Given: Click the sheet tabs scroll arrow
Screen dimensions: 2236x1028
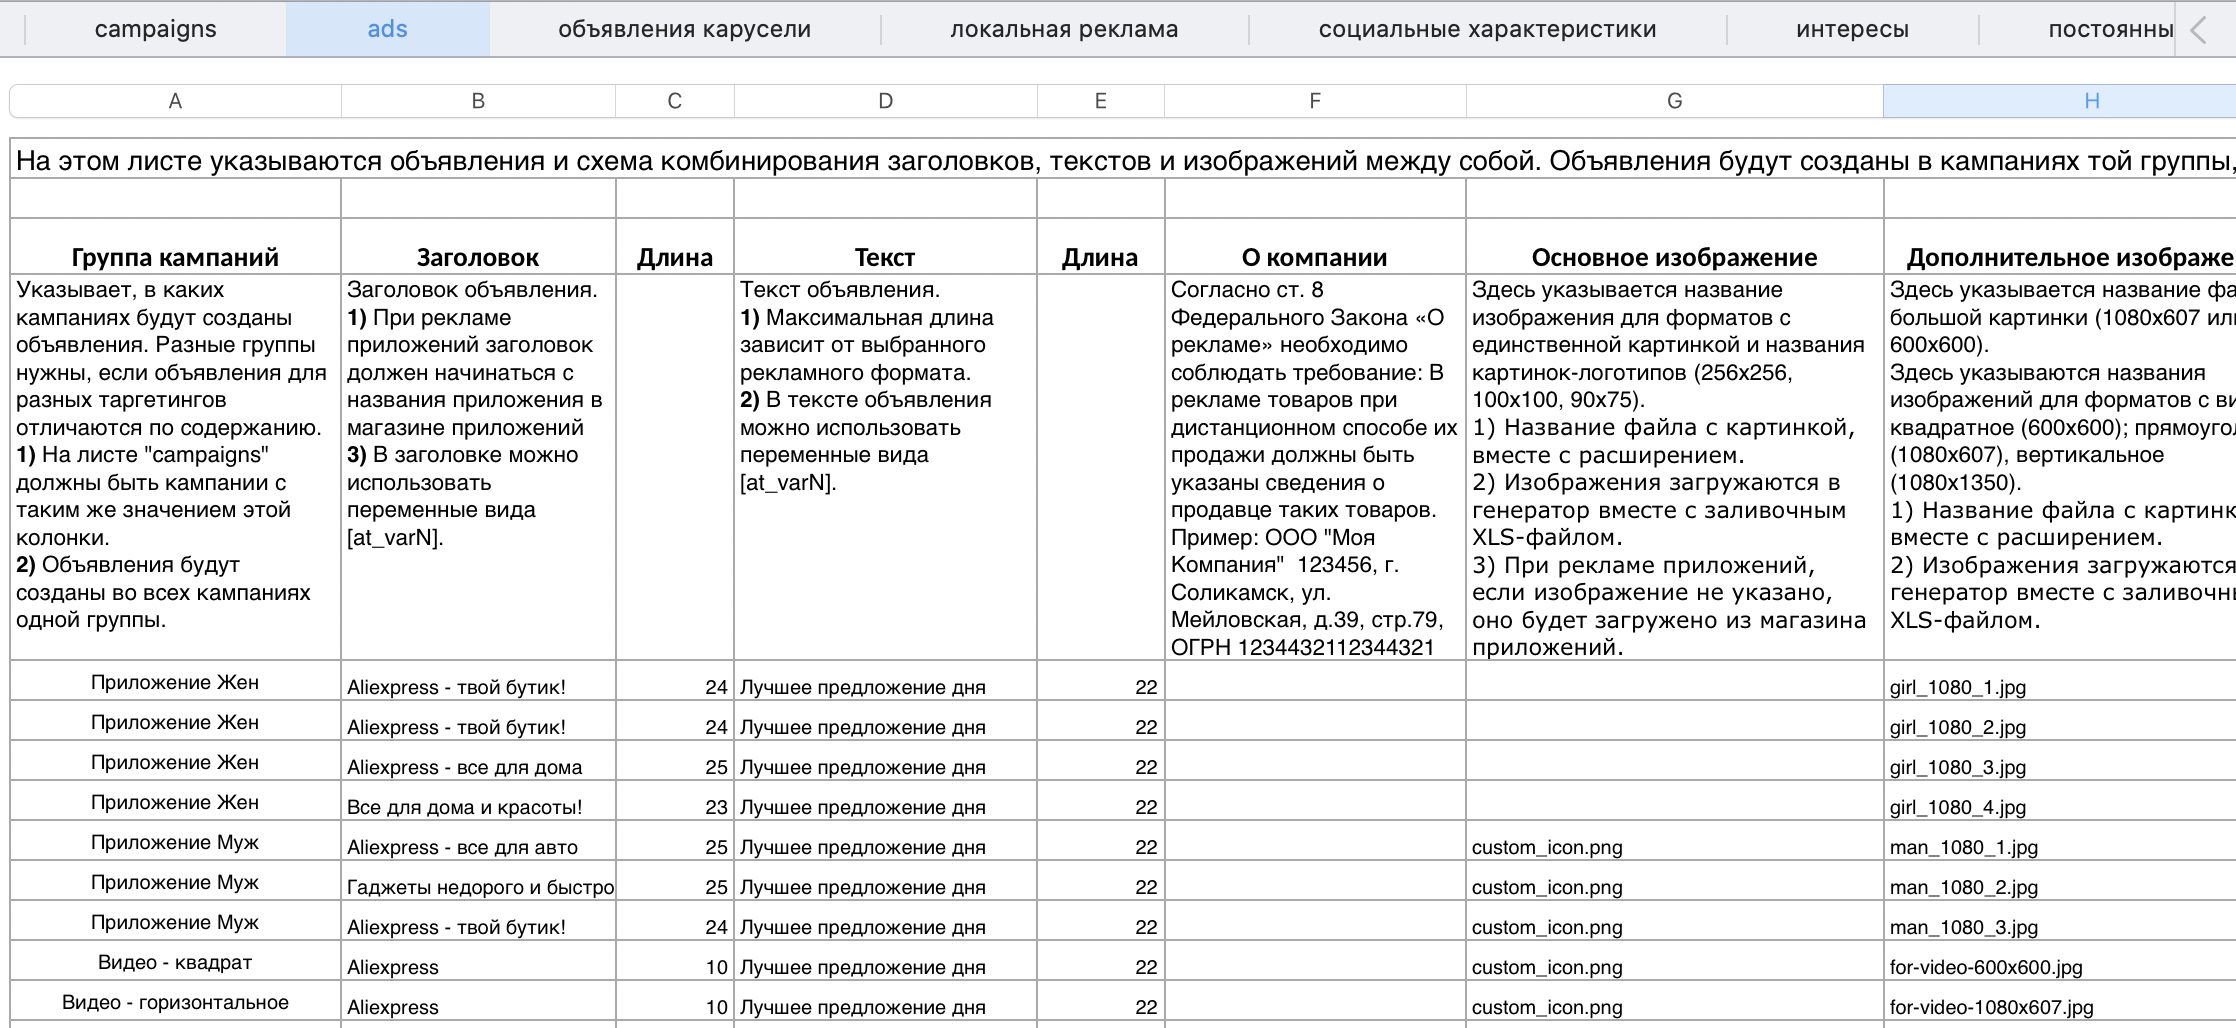Looking at the screenshot, I should (x=2198, y=30).
